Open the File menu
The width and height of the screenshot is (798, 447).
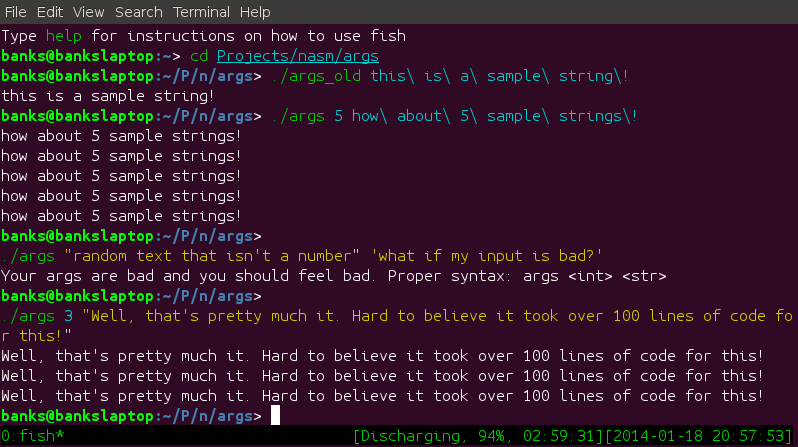(x=15, y=12)
